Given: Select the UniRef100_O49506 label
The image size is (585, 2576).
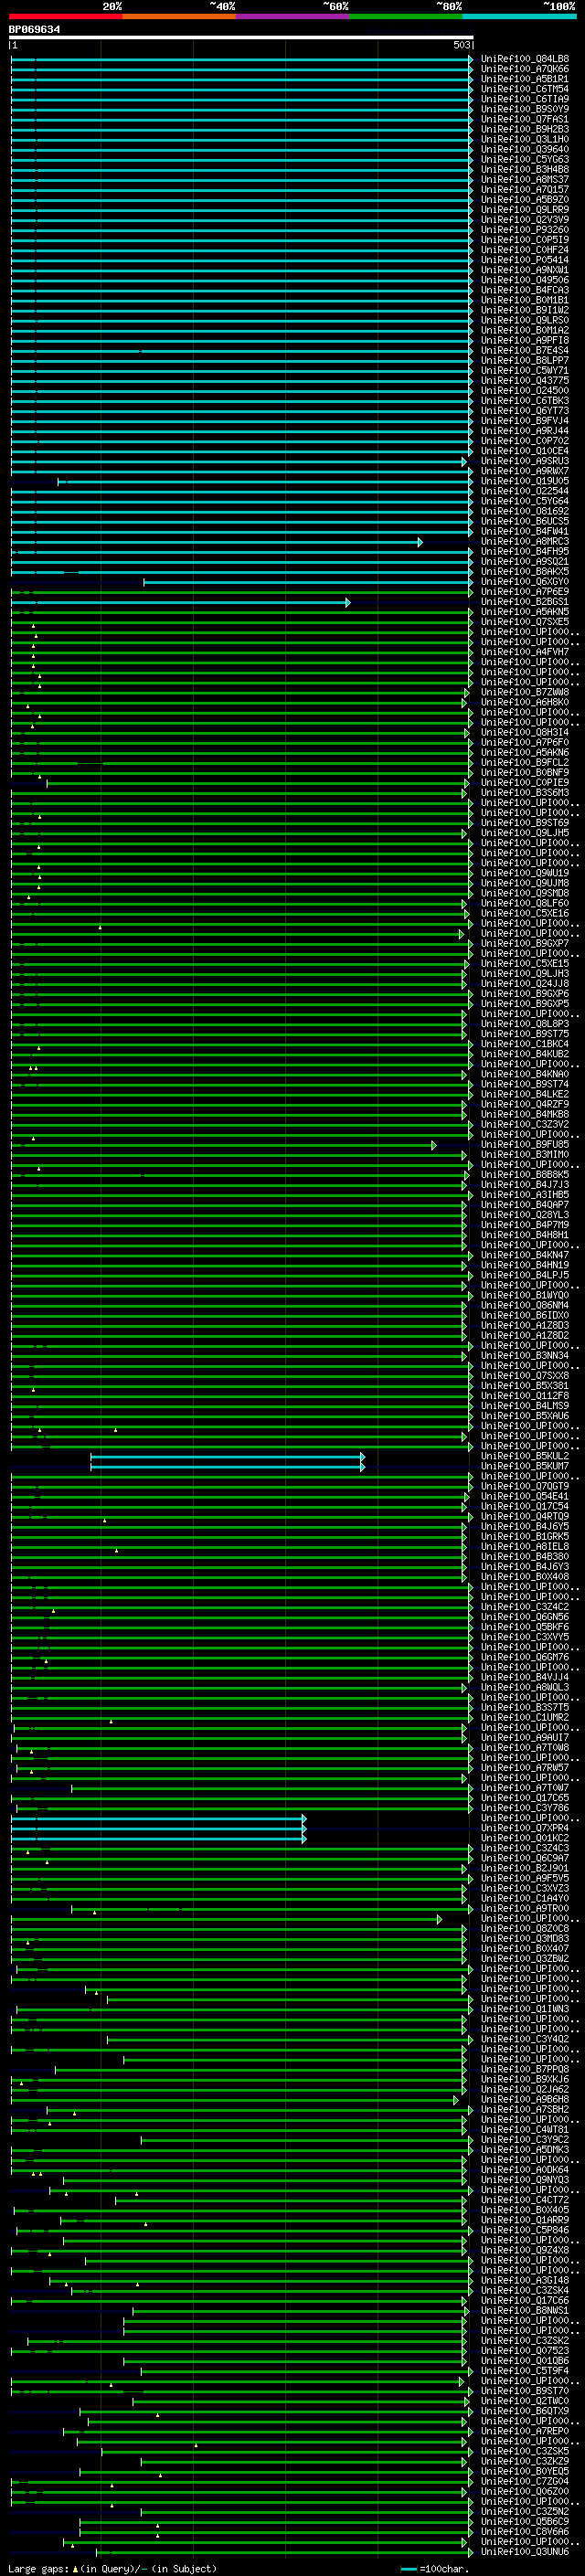Looking at the screenshot, I should (x=525, y=280).
